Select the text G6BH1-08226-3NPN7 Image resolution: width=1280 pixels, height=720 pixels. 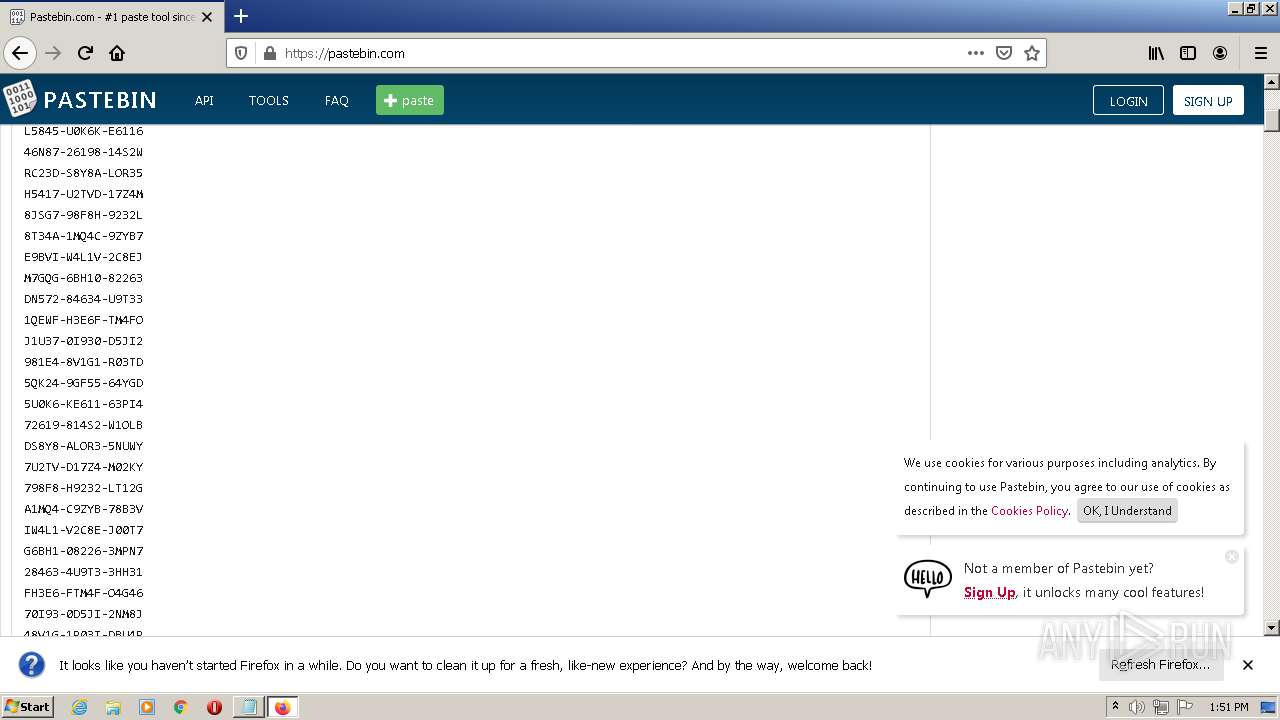[84, 551]
